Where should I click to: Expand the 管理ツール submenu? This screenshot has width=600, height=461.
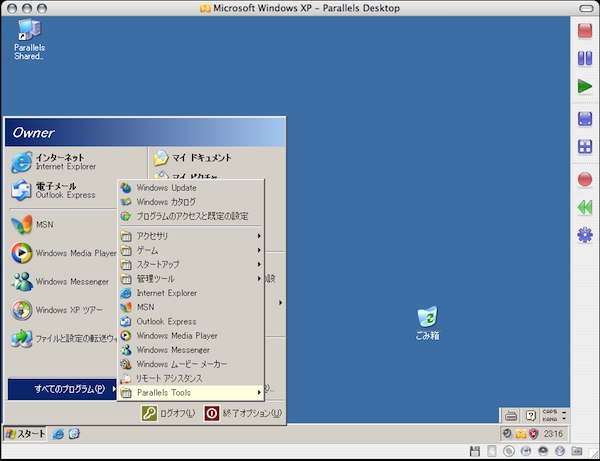[191, 279]
